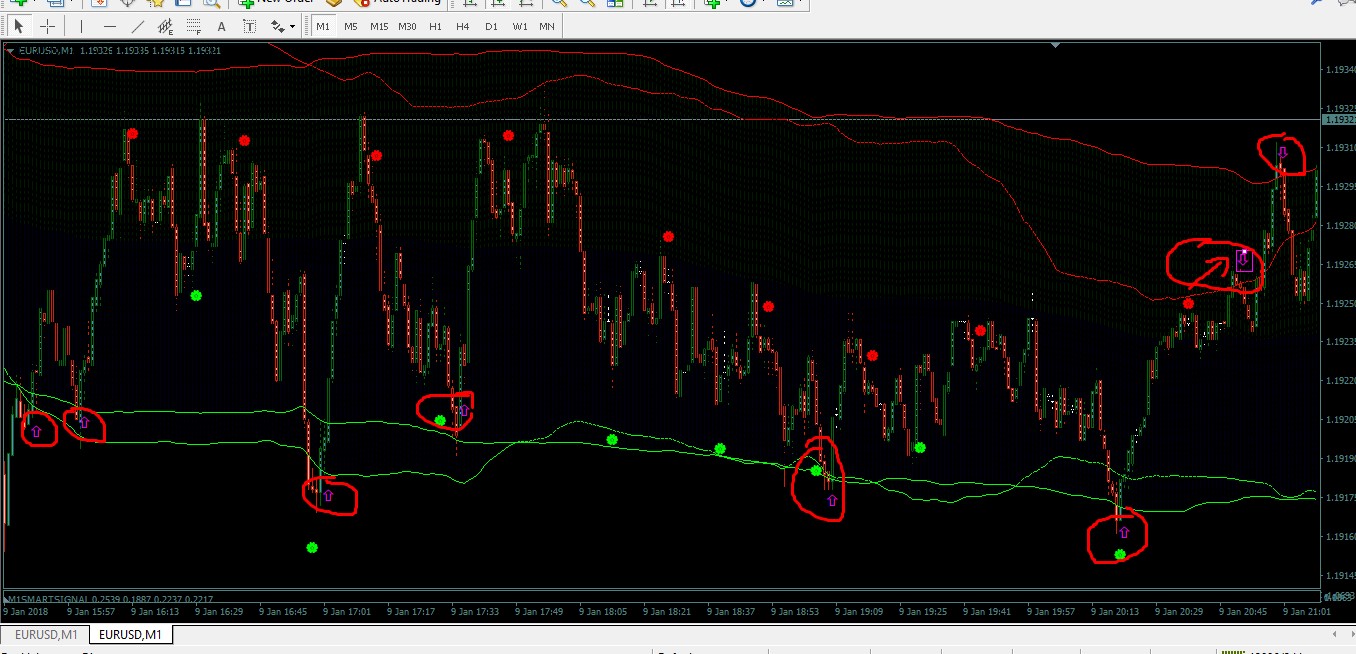Screen dimensions: 1356x654
Task: Pick the Draw Vertical Line tool
Action: [81, 26]
